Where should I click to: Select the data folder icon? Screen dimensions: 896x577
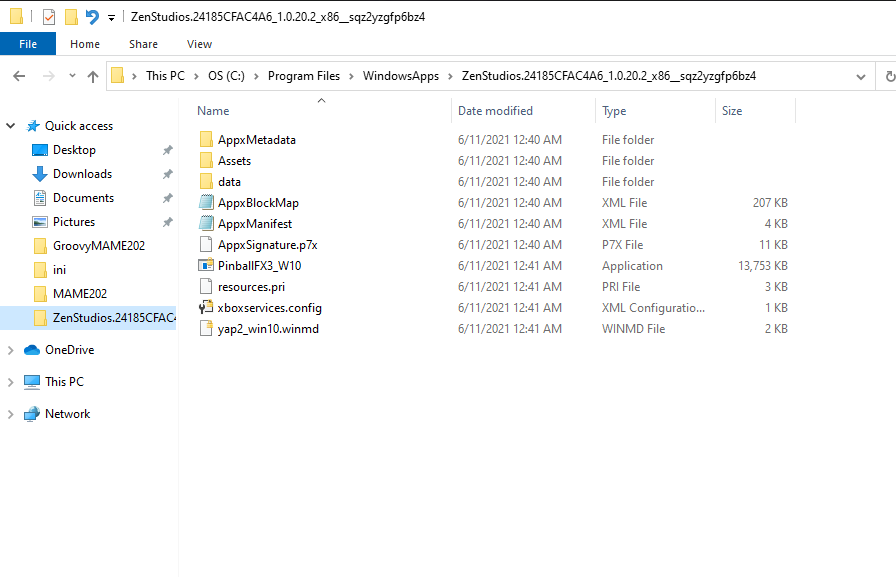click(x=206, y=182)
